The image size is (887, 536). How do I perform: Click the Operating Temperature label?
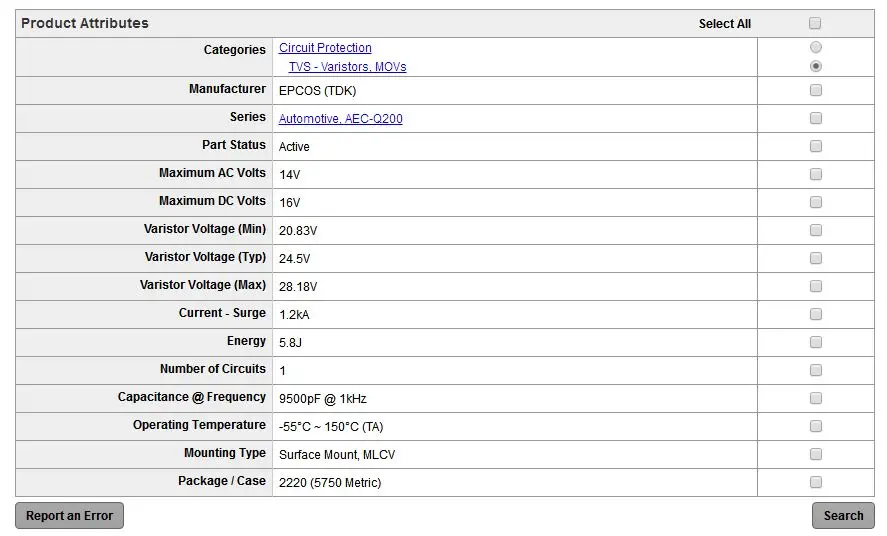tap(199, 425)
